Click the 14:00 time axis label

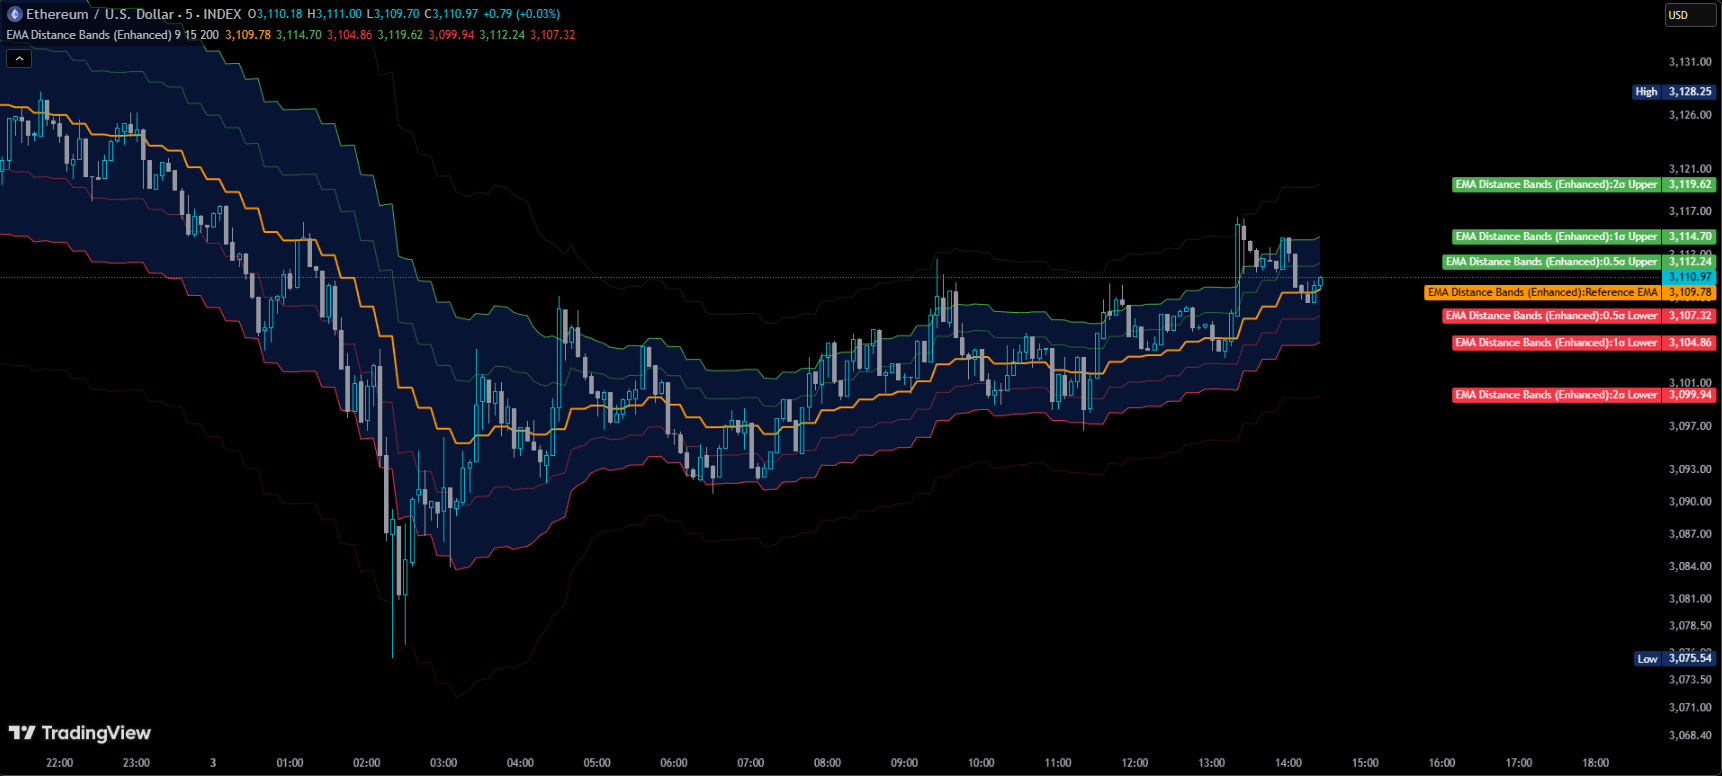coord(1288,763)
